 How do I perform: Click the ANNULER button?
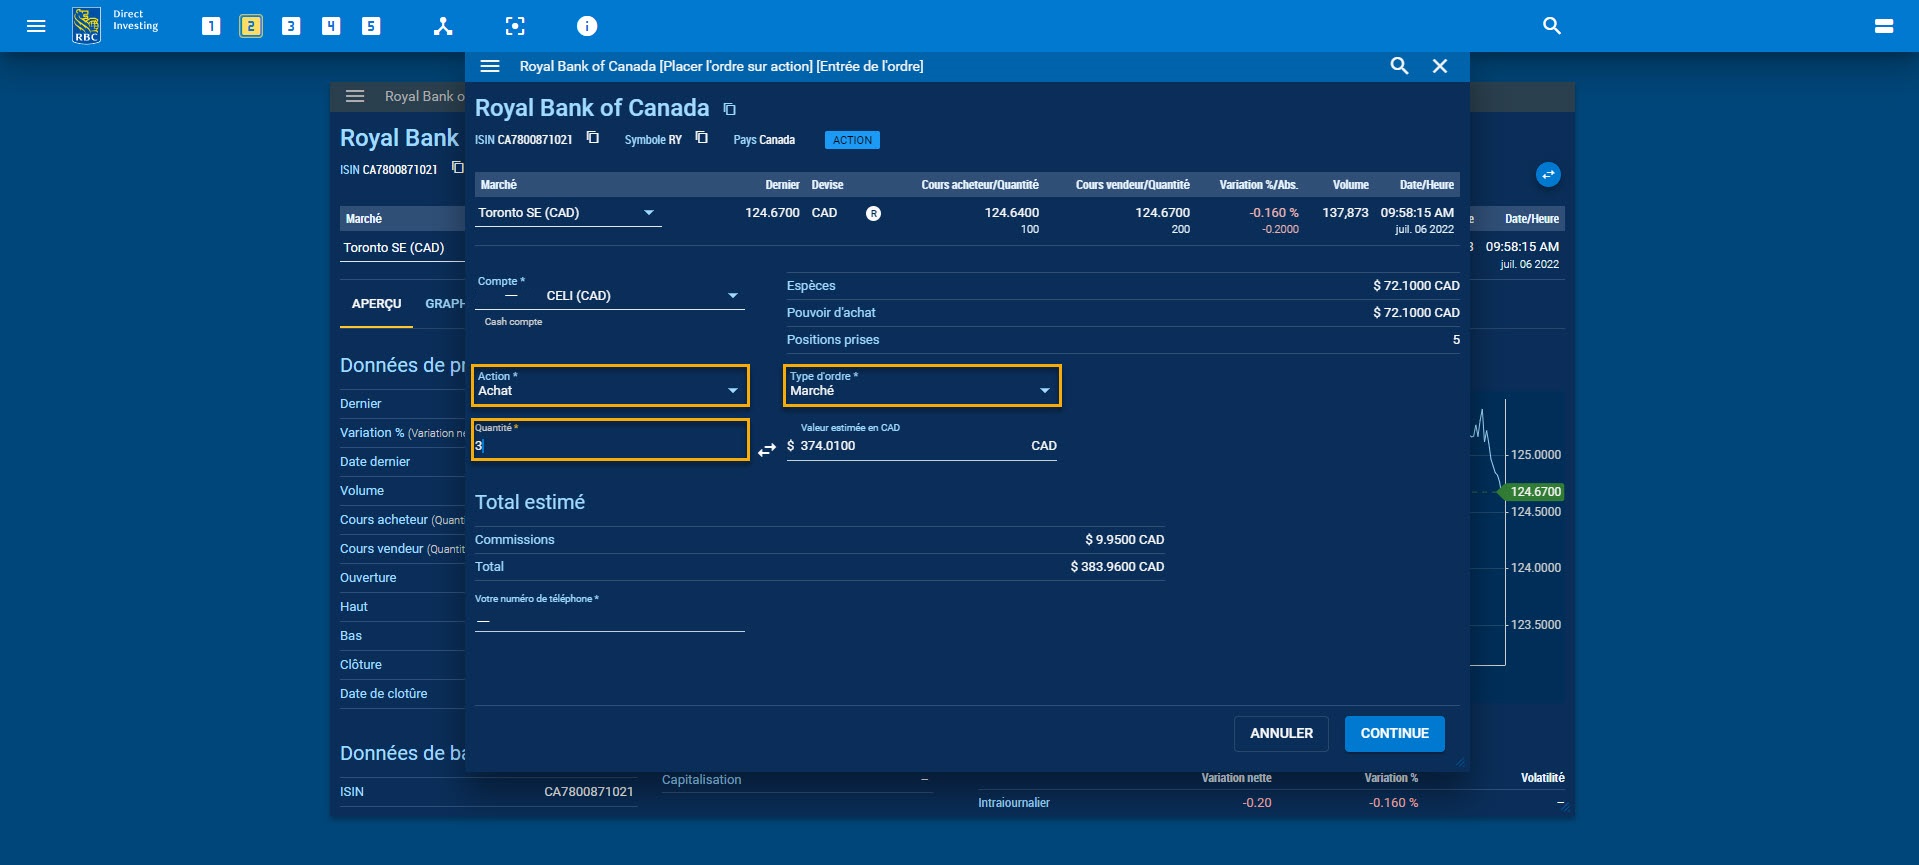(x=1281, y=733)
